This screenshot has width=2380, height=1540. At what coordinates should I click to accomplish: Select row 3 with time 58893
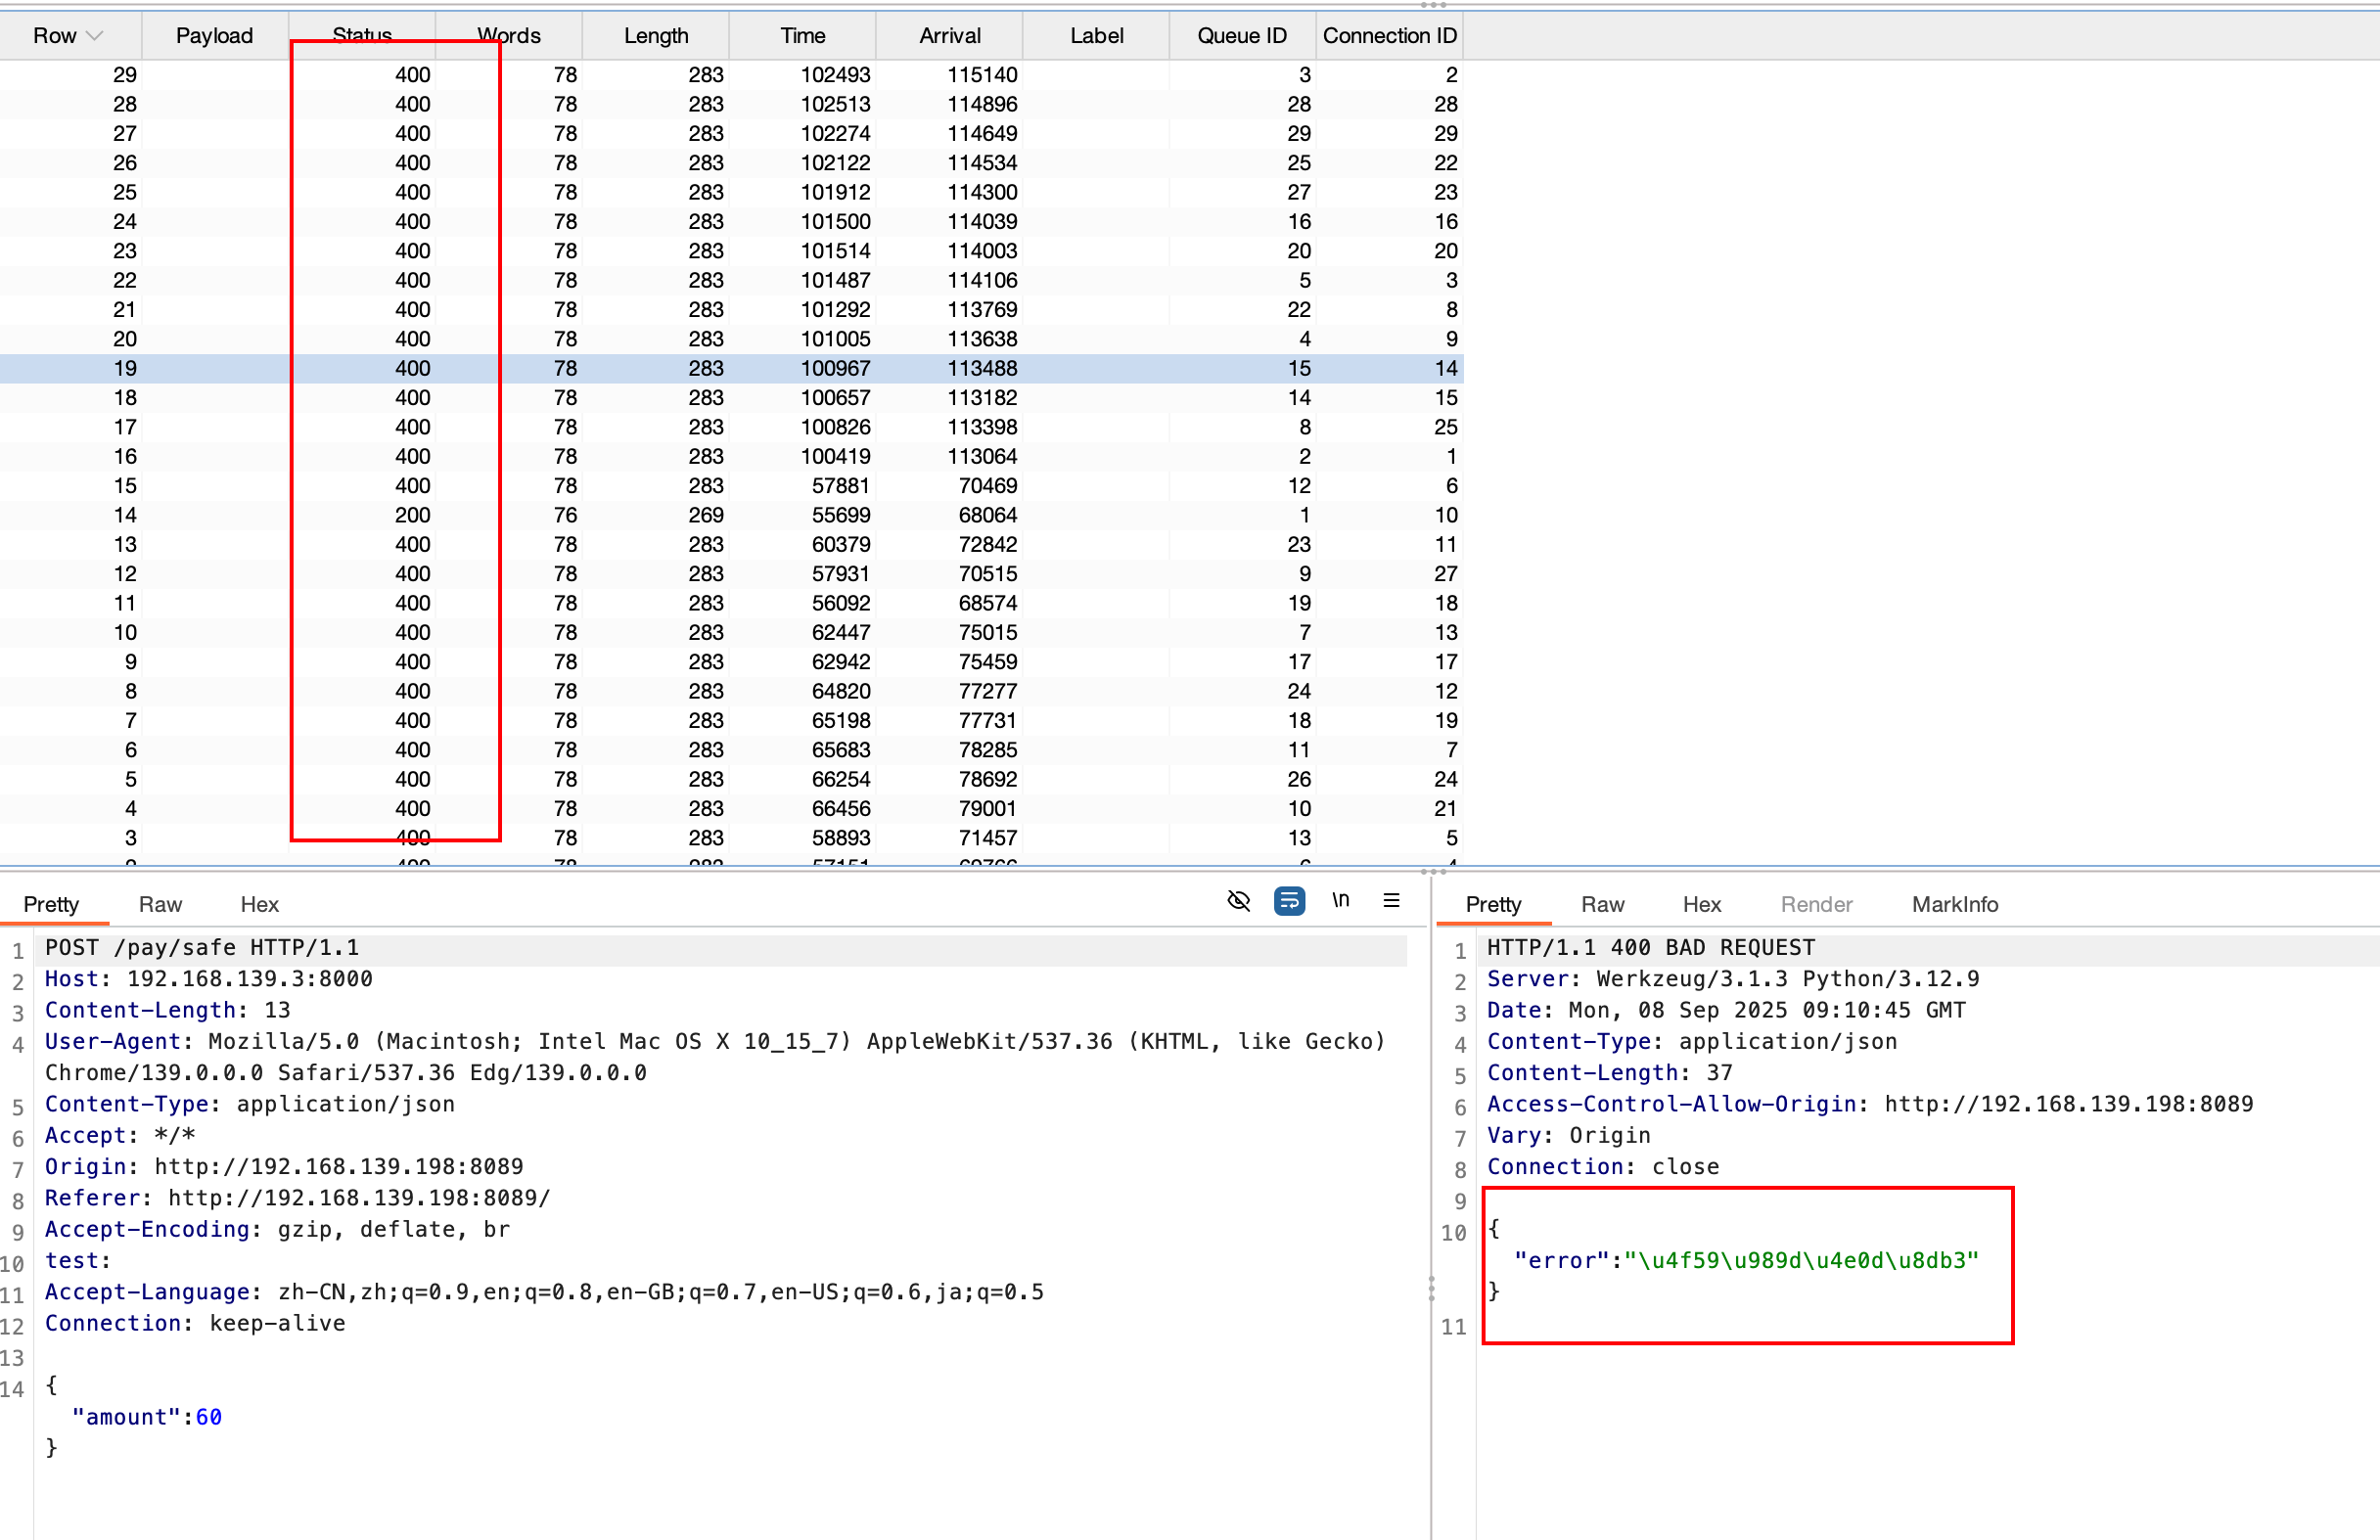tap(731, 838)
